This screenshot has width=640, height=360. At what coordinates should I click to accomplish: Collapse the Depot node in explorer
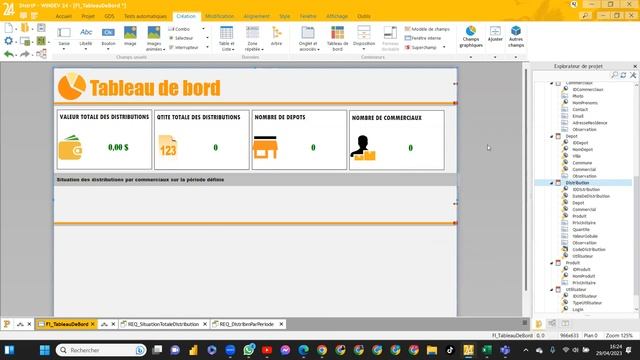tap(552, 136)
